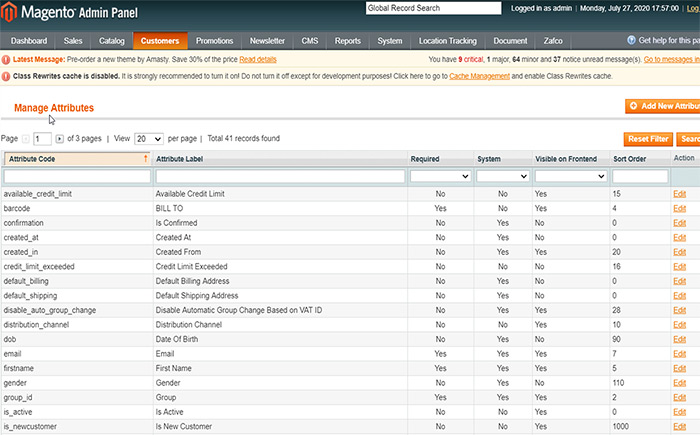Viewport: 700px width, 435px height.
Task: Edit the default_billing attribute
Action: (679, 281)
